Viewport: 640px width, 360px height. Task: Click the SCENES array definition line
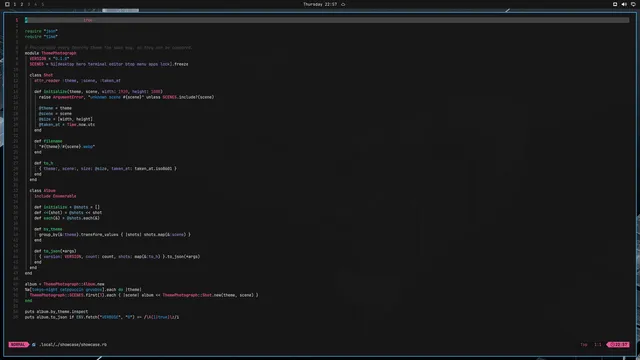pos(109,64)
